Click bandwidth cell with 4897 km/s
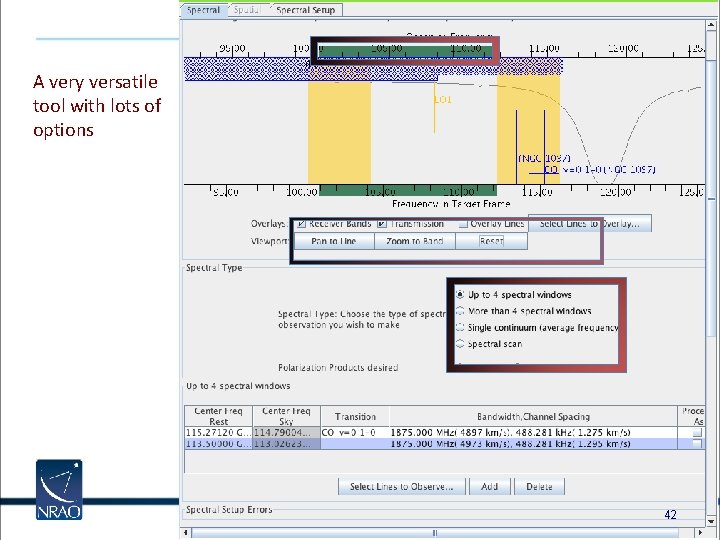 point(533,433)
